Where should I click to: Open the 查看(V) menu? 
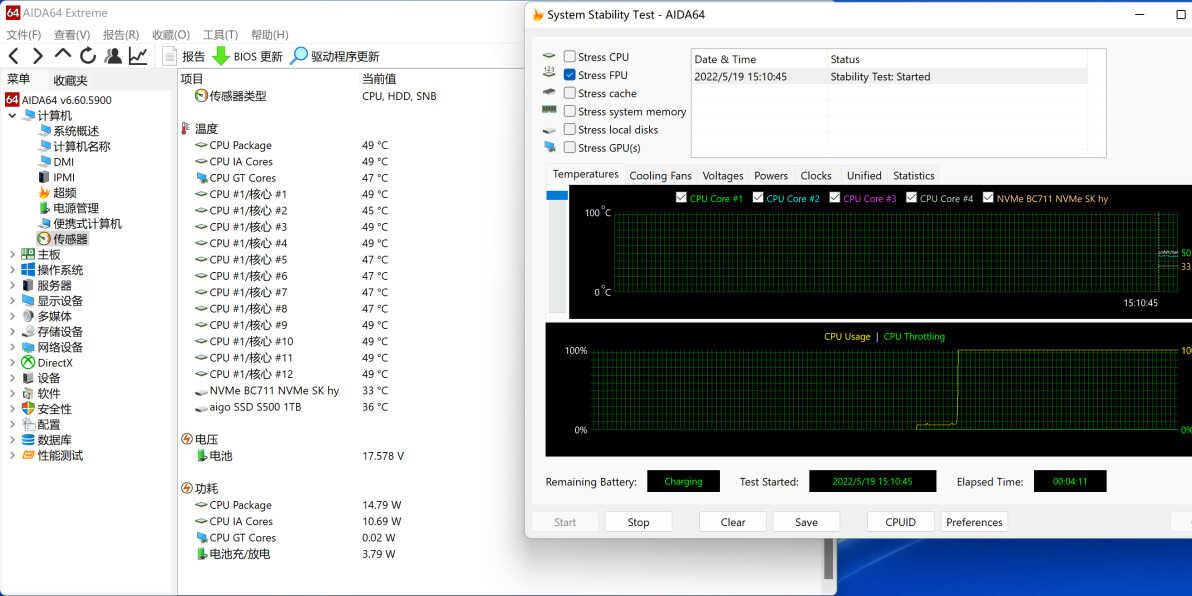tap(72, 35)
